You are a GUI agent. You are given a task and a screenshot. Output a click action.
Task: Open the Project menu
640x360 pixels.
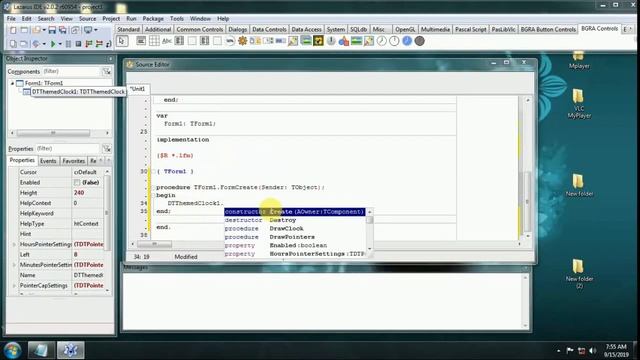click(111, 19)
